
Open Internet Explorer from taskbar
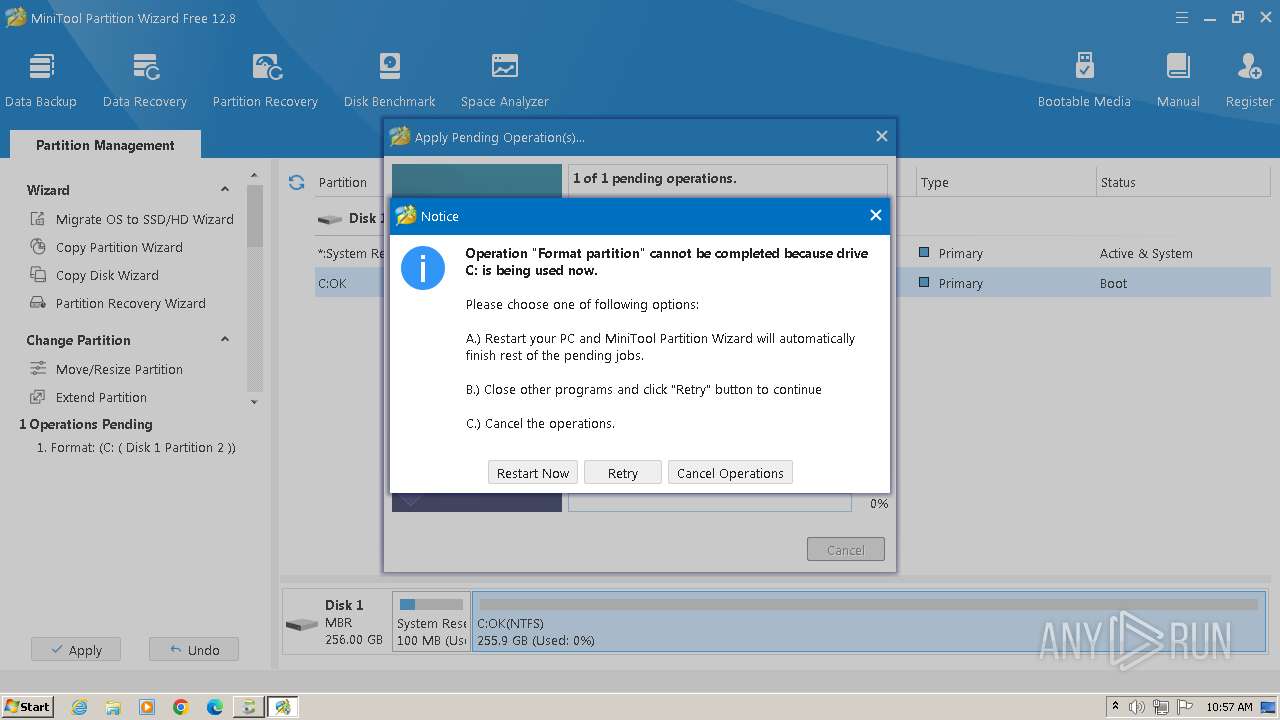(79, 707)
